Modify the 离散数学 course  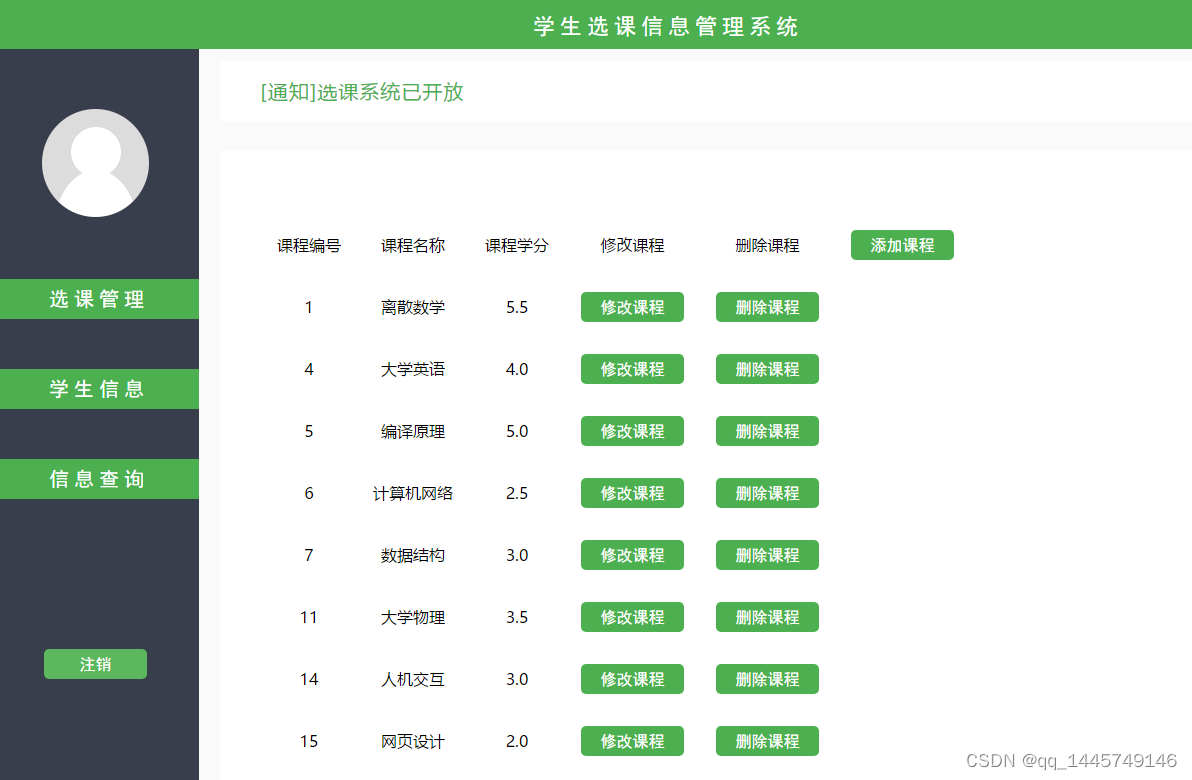coord(632,307)
